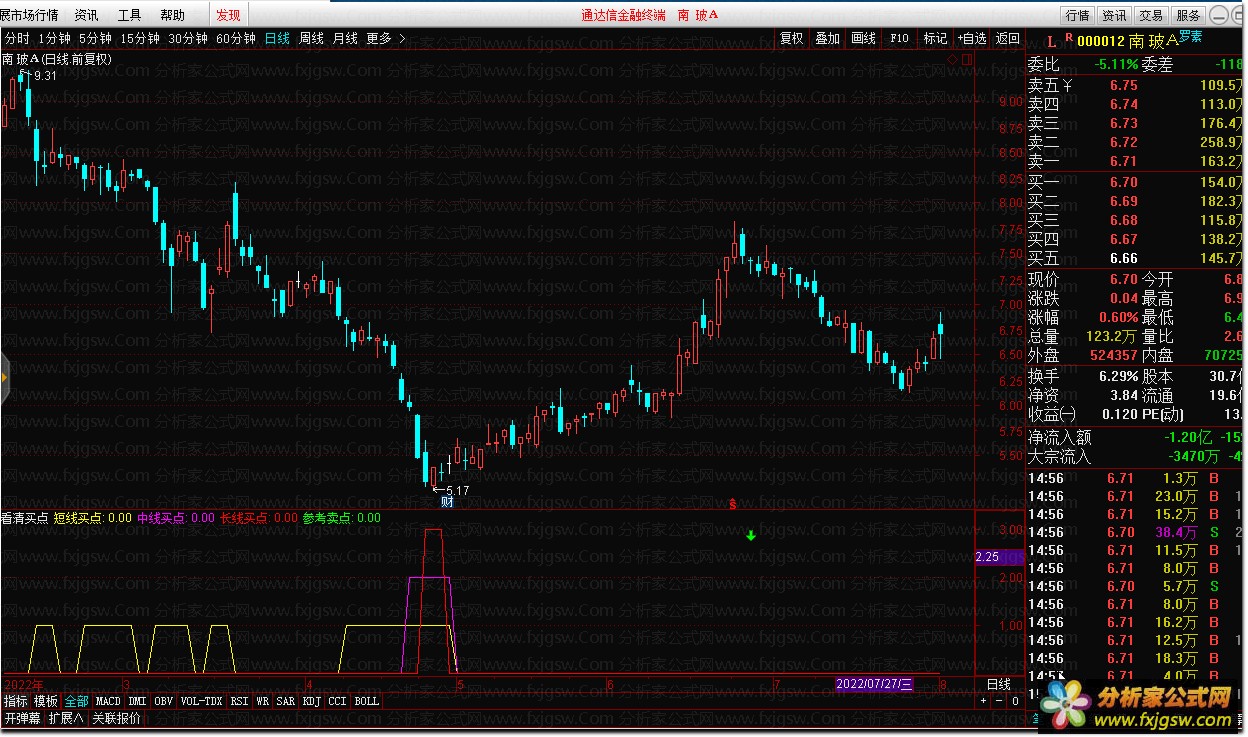Select the 30分钟 period

(188, 38)
